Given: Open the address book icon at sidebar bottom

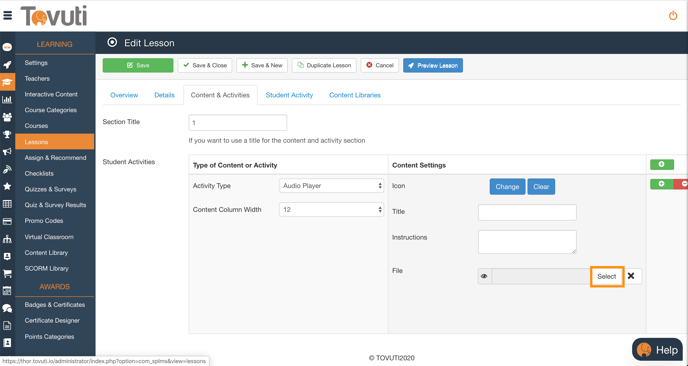Looking at the screenshot, I should coord(7,343).
